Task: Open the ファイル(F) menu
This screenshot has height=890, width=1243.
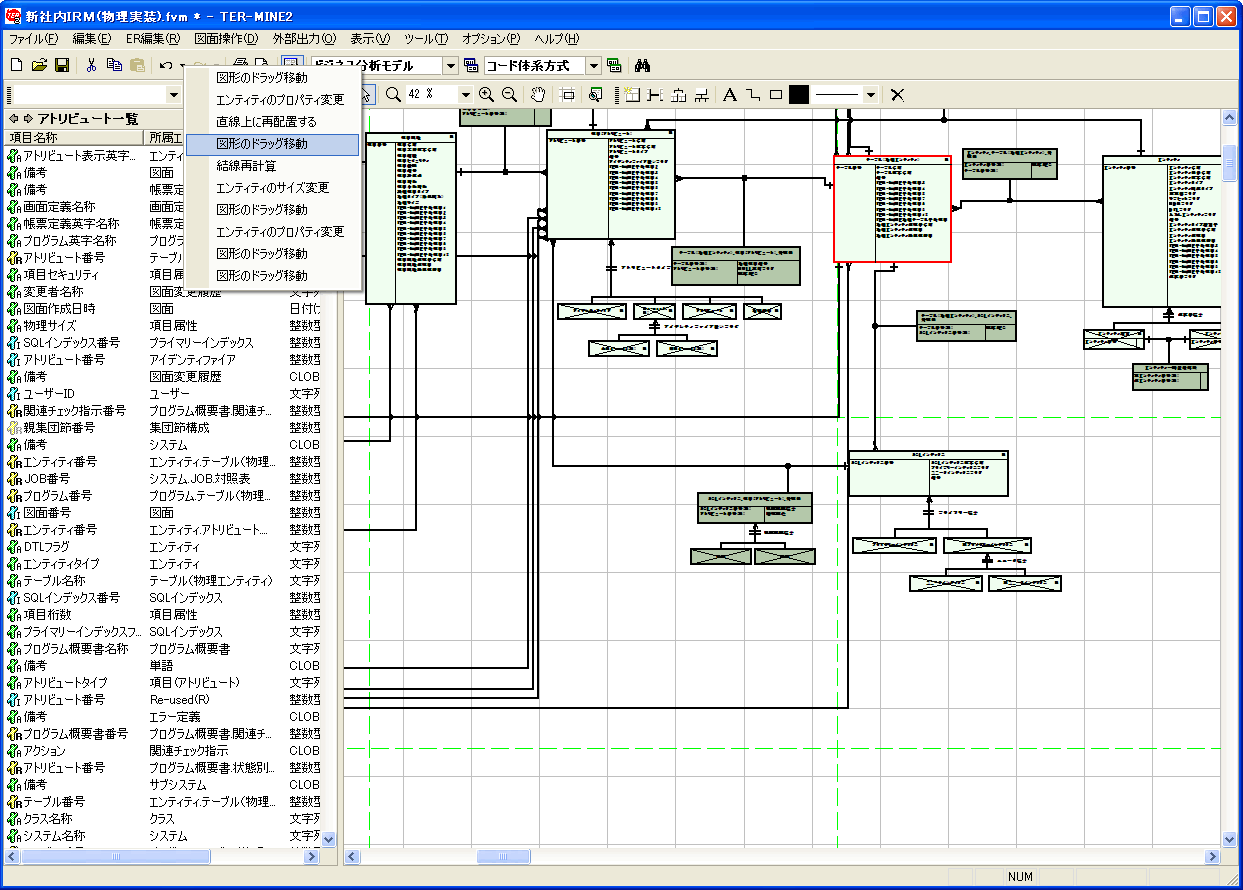Action: 33,39
